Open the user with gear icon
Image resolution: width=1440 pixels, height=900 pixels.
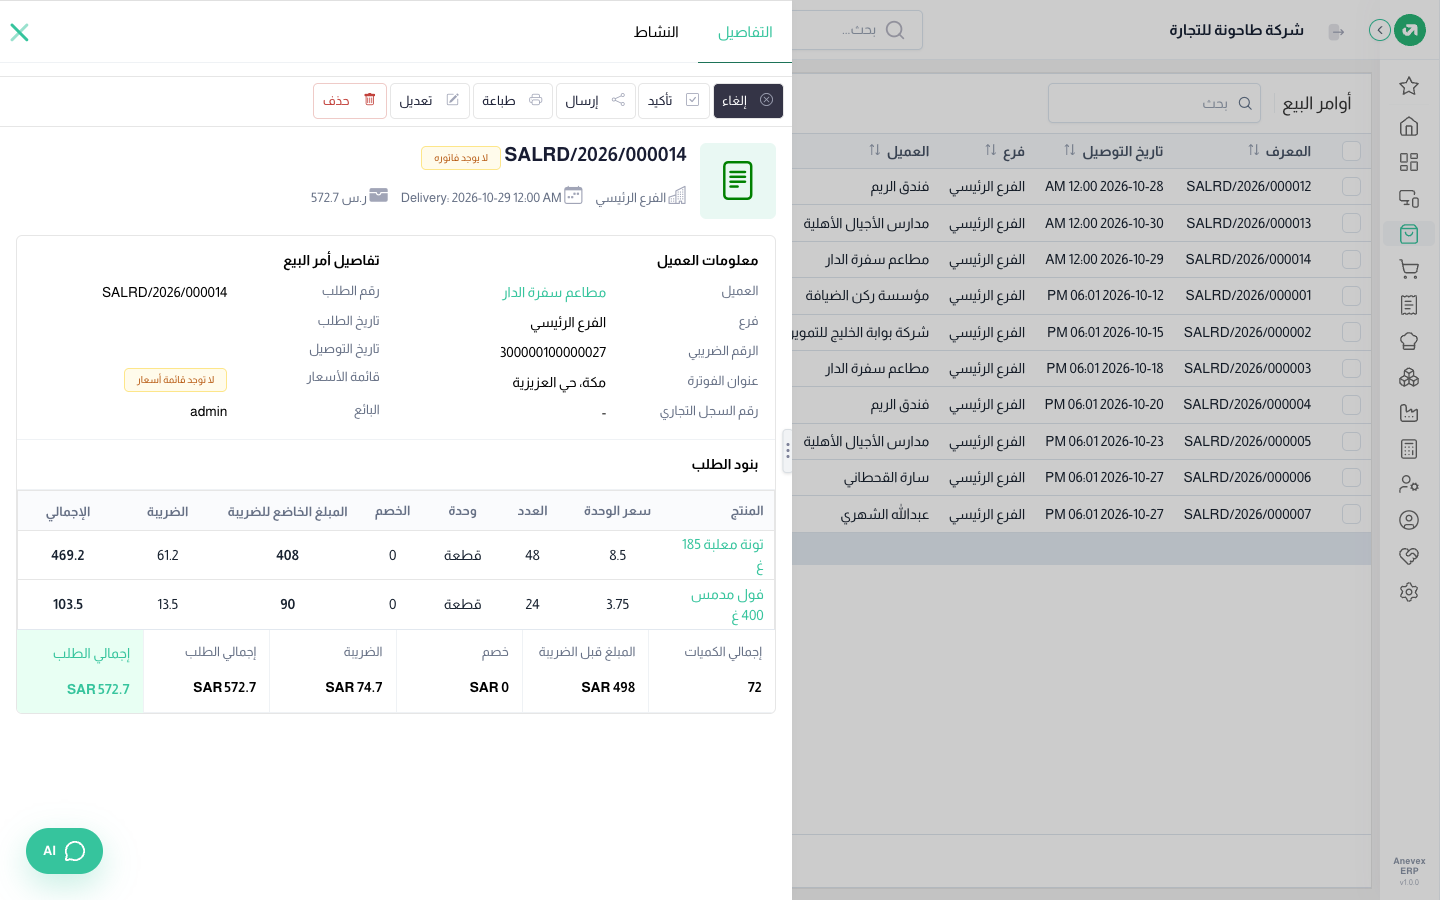pyautogui.click(x=1409, y=484)
